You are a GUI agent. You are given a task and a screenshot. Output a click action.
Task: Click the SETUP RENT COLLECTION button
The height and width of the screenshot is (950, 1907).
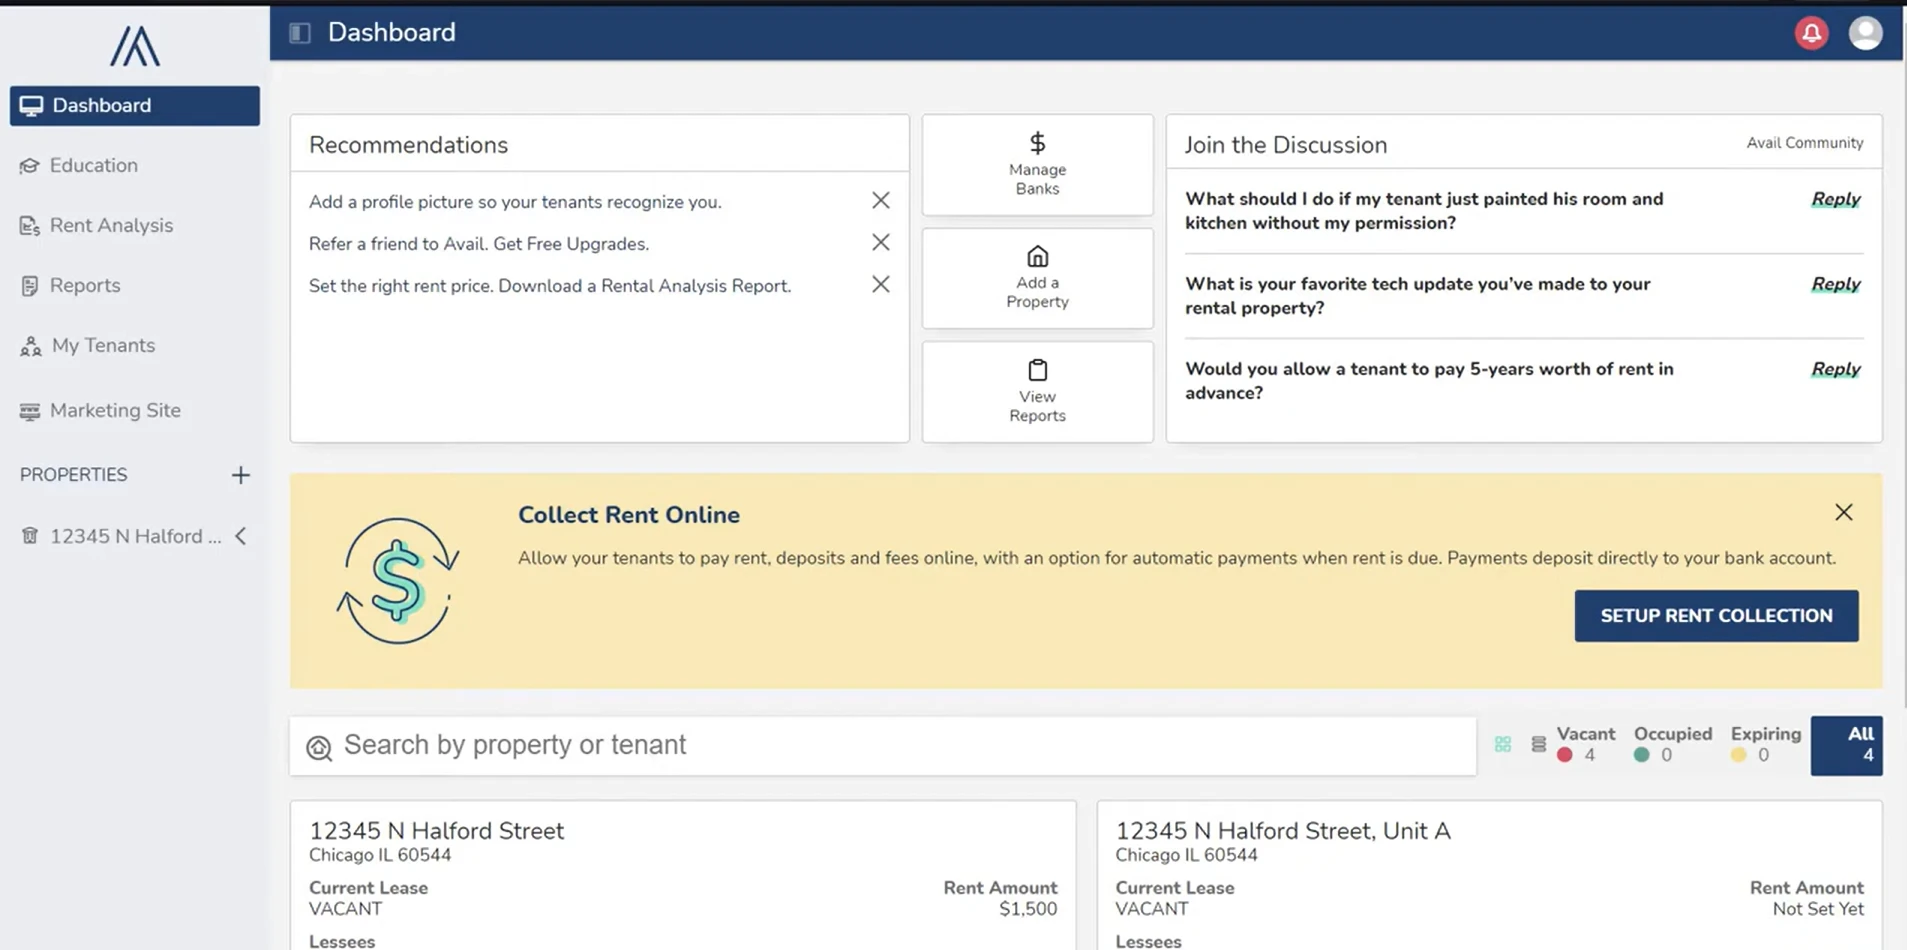coord(1715,615)
